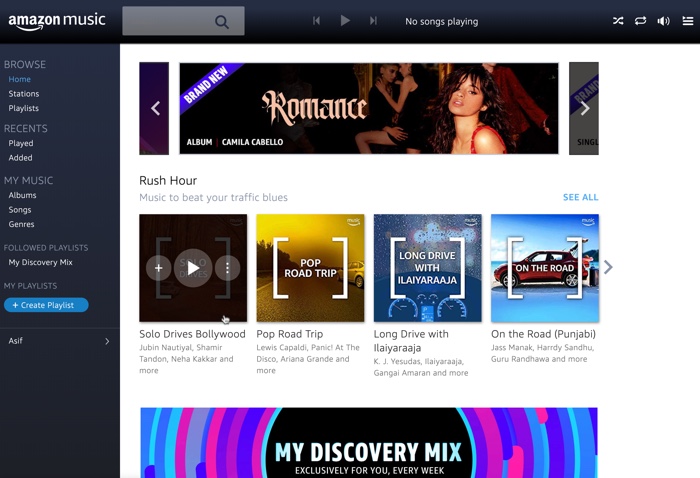Click the Pop Road Trip title
700x478 pixels.
click(290, 334)
